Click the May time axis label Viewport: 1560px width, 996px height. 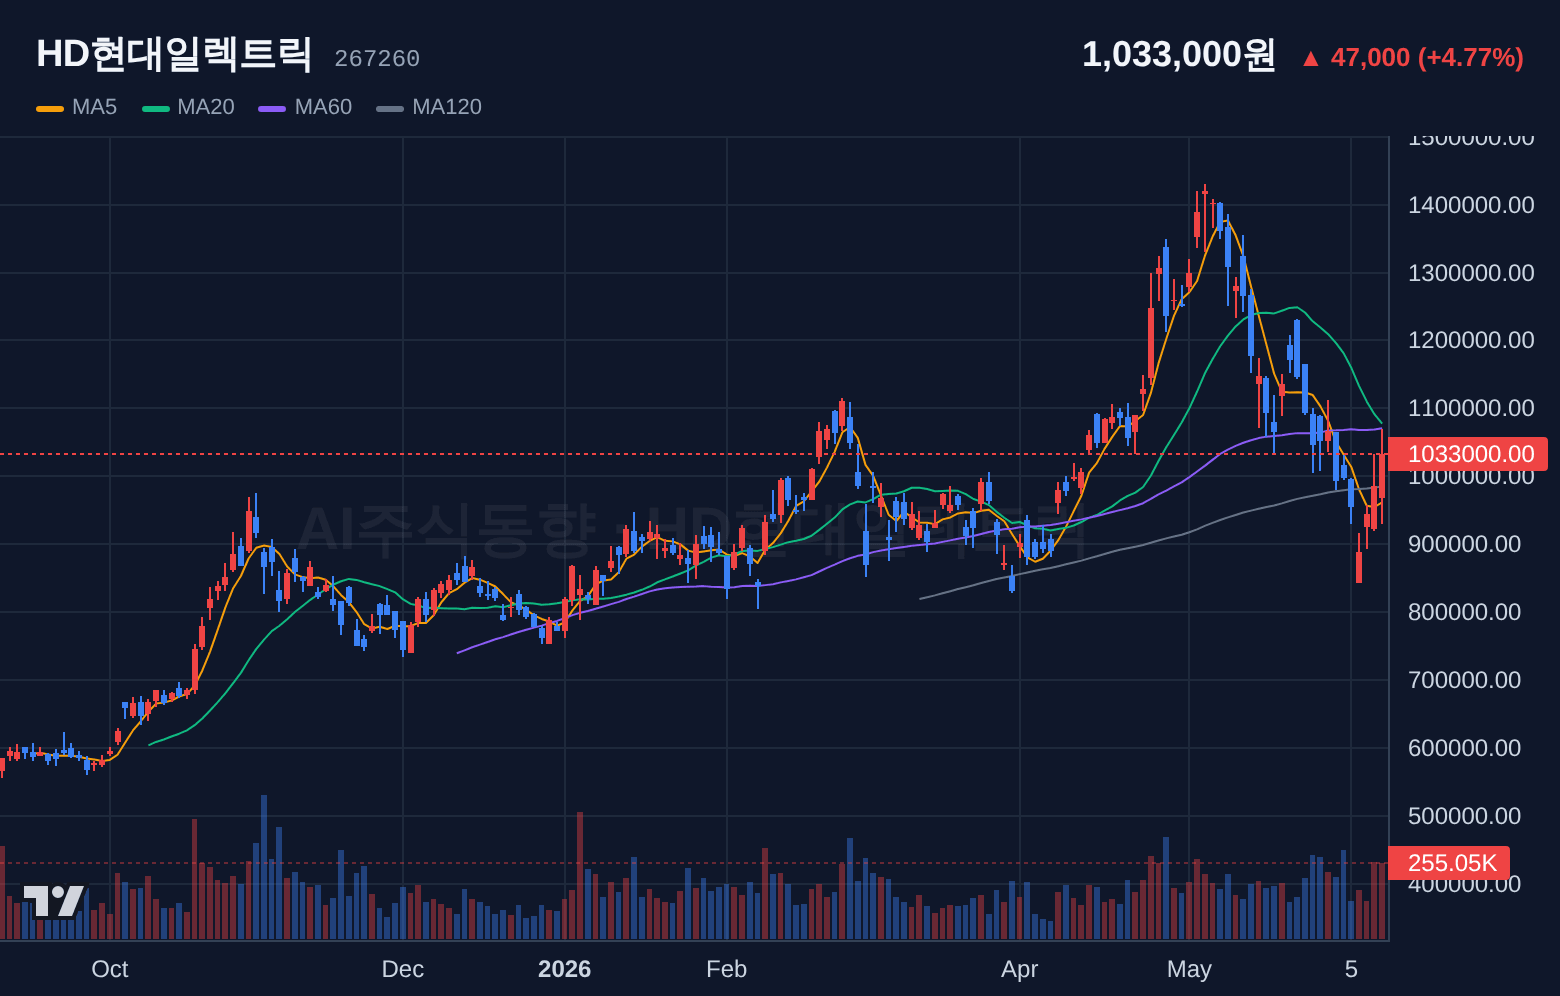pyautogui.click(x=1189, y=969)
